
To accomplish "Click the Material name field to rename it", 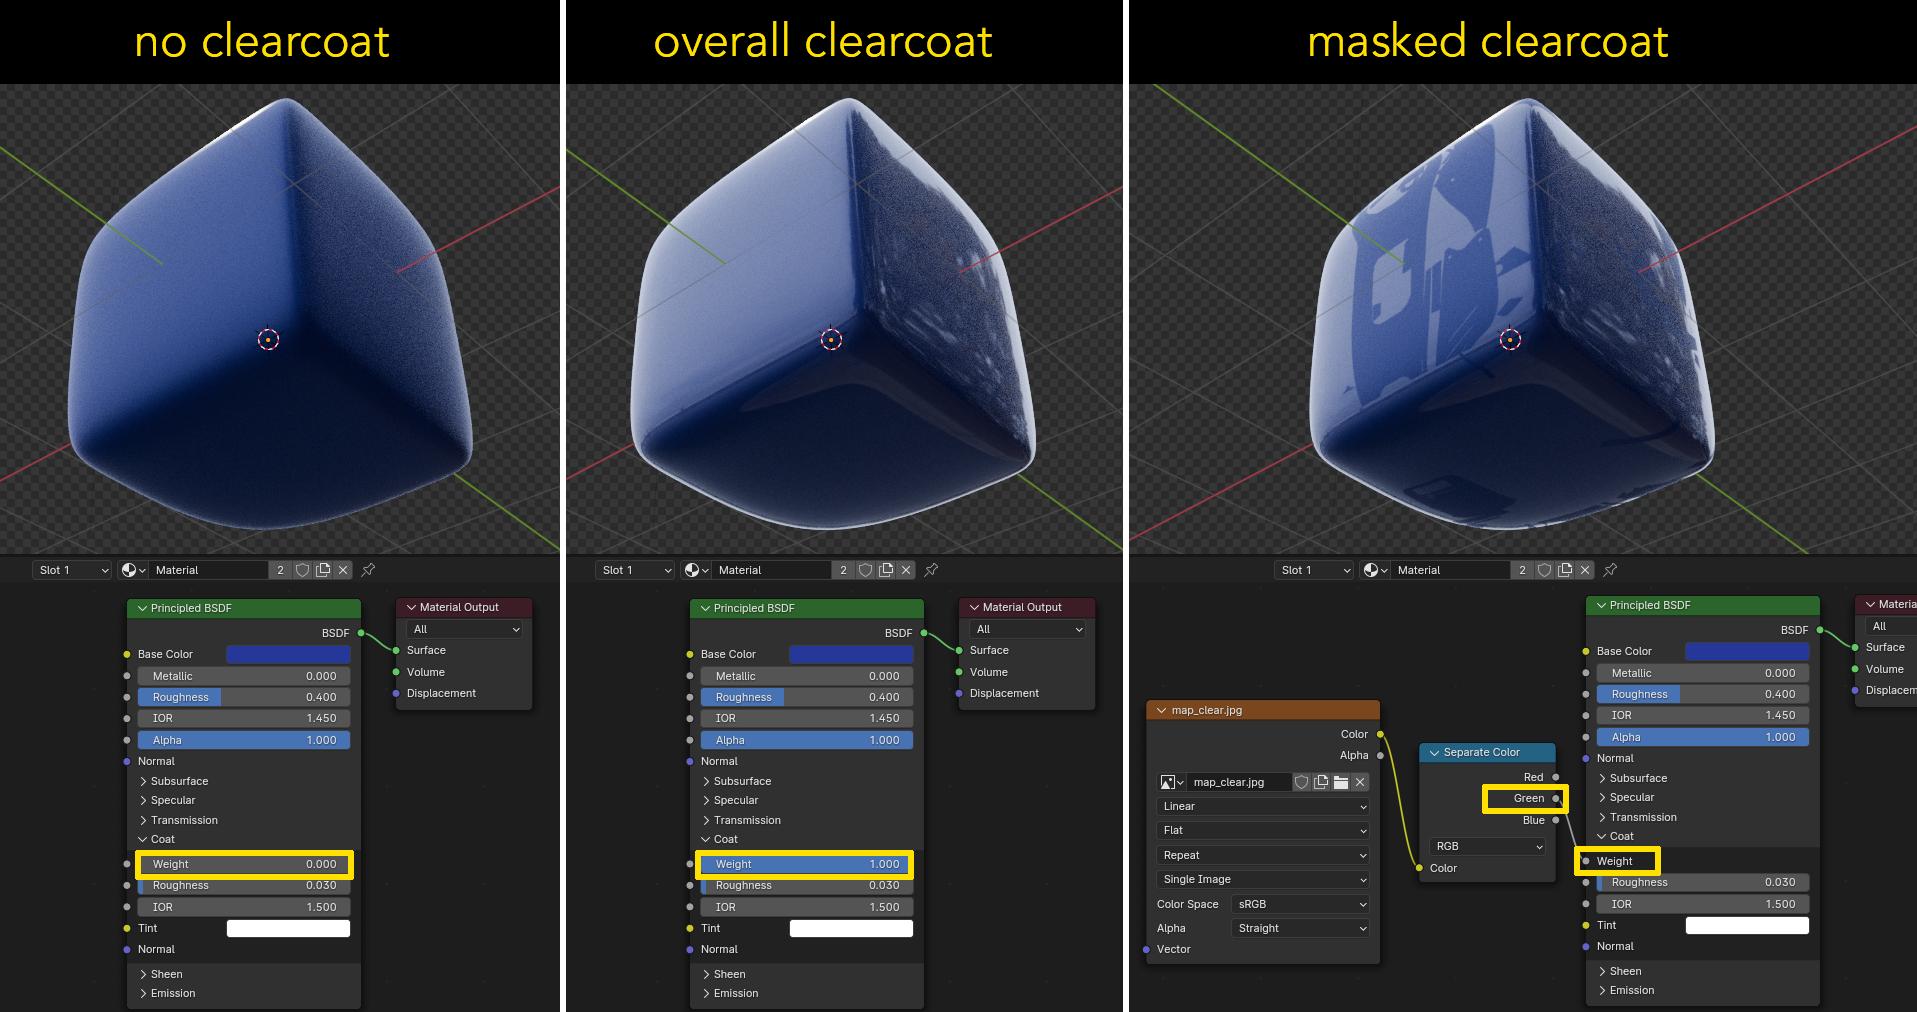I will pyautogui.click(x=200, y=569).
